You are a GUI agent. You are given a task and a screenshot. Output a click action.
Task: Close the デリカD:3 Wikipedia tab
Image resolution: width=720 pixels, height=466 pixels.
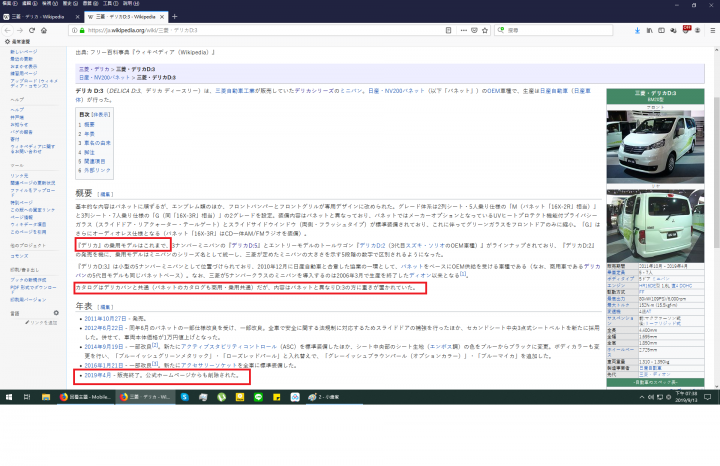162,17
